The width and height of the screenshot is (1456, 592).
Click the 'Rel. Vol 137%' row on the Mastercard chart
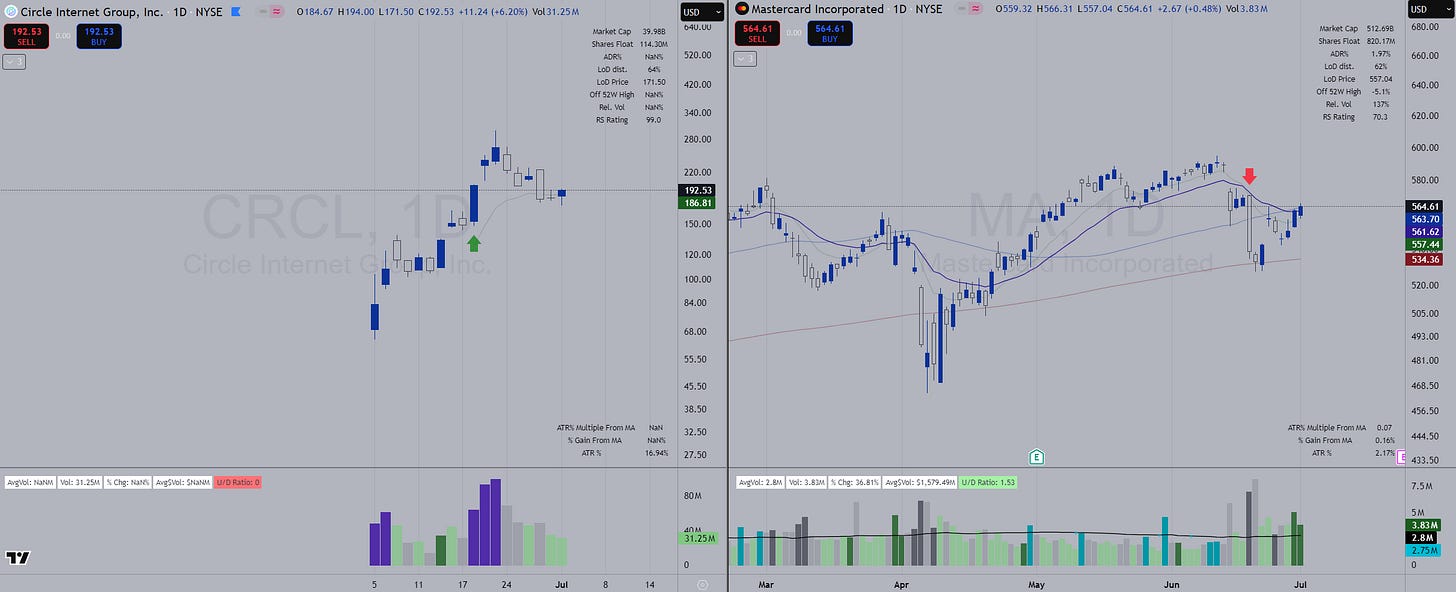1357,104
